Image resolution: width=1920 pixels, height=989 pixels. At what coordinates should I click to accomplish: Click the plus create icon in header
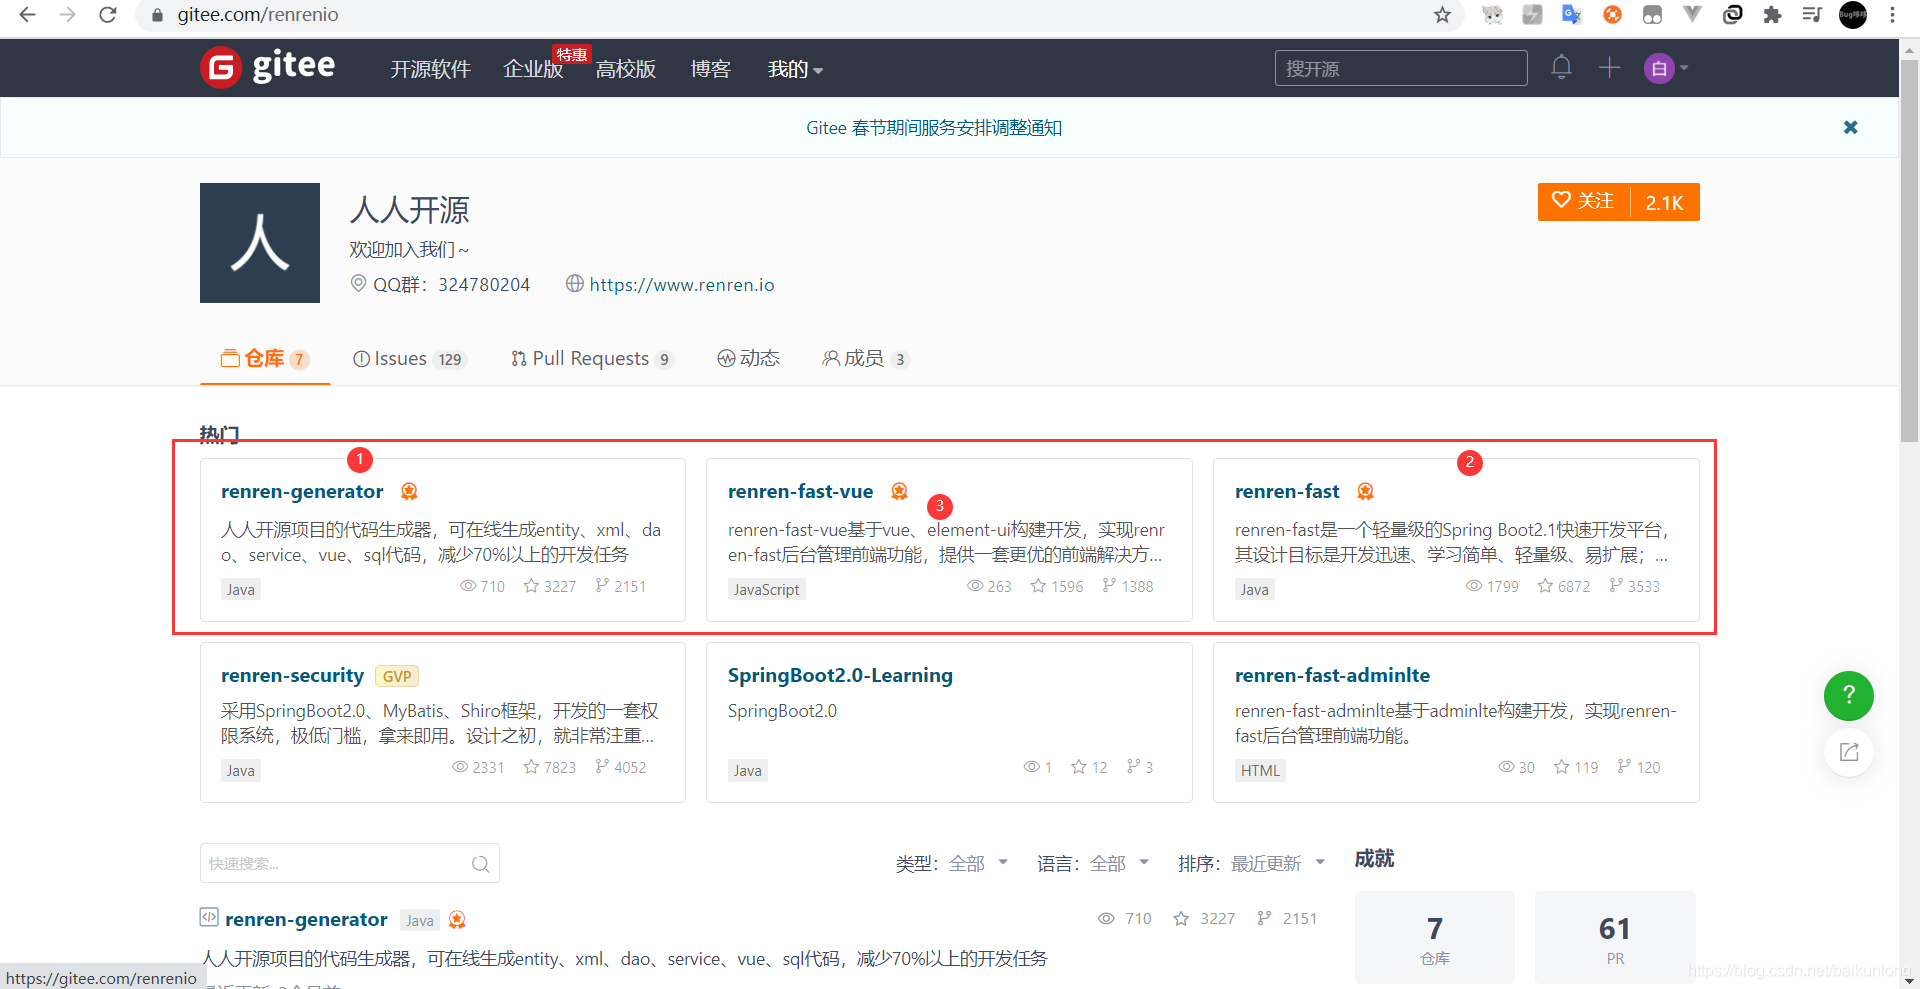pyautogui.click(x=1609, y=67)
